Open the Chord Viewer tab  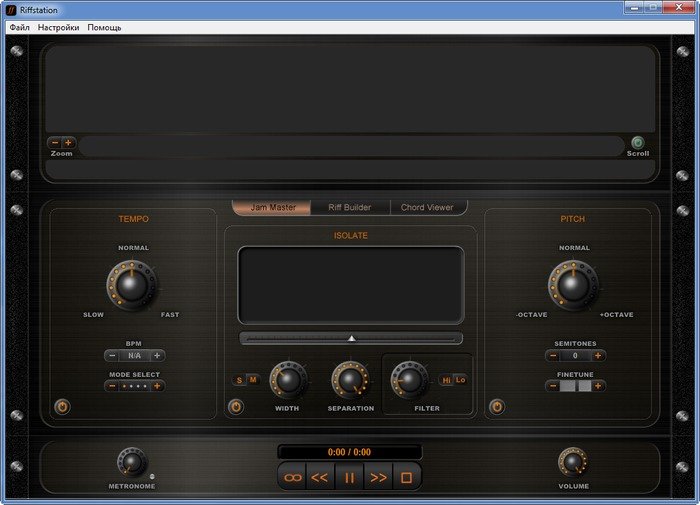(427, 207)
